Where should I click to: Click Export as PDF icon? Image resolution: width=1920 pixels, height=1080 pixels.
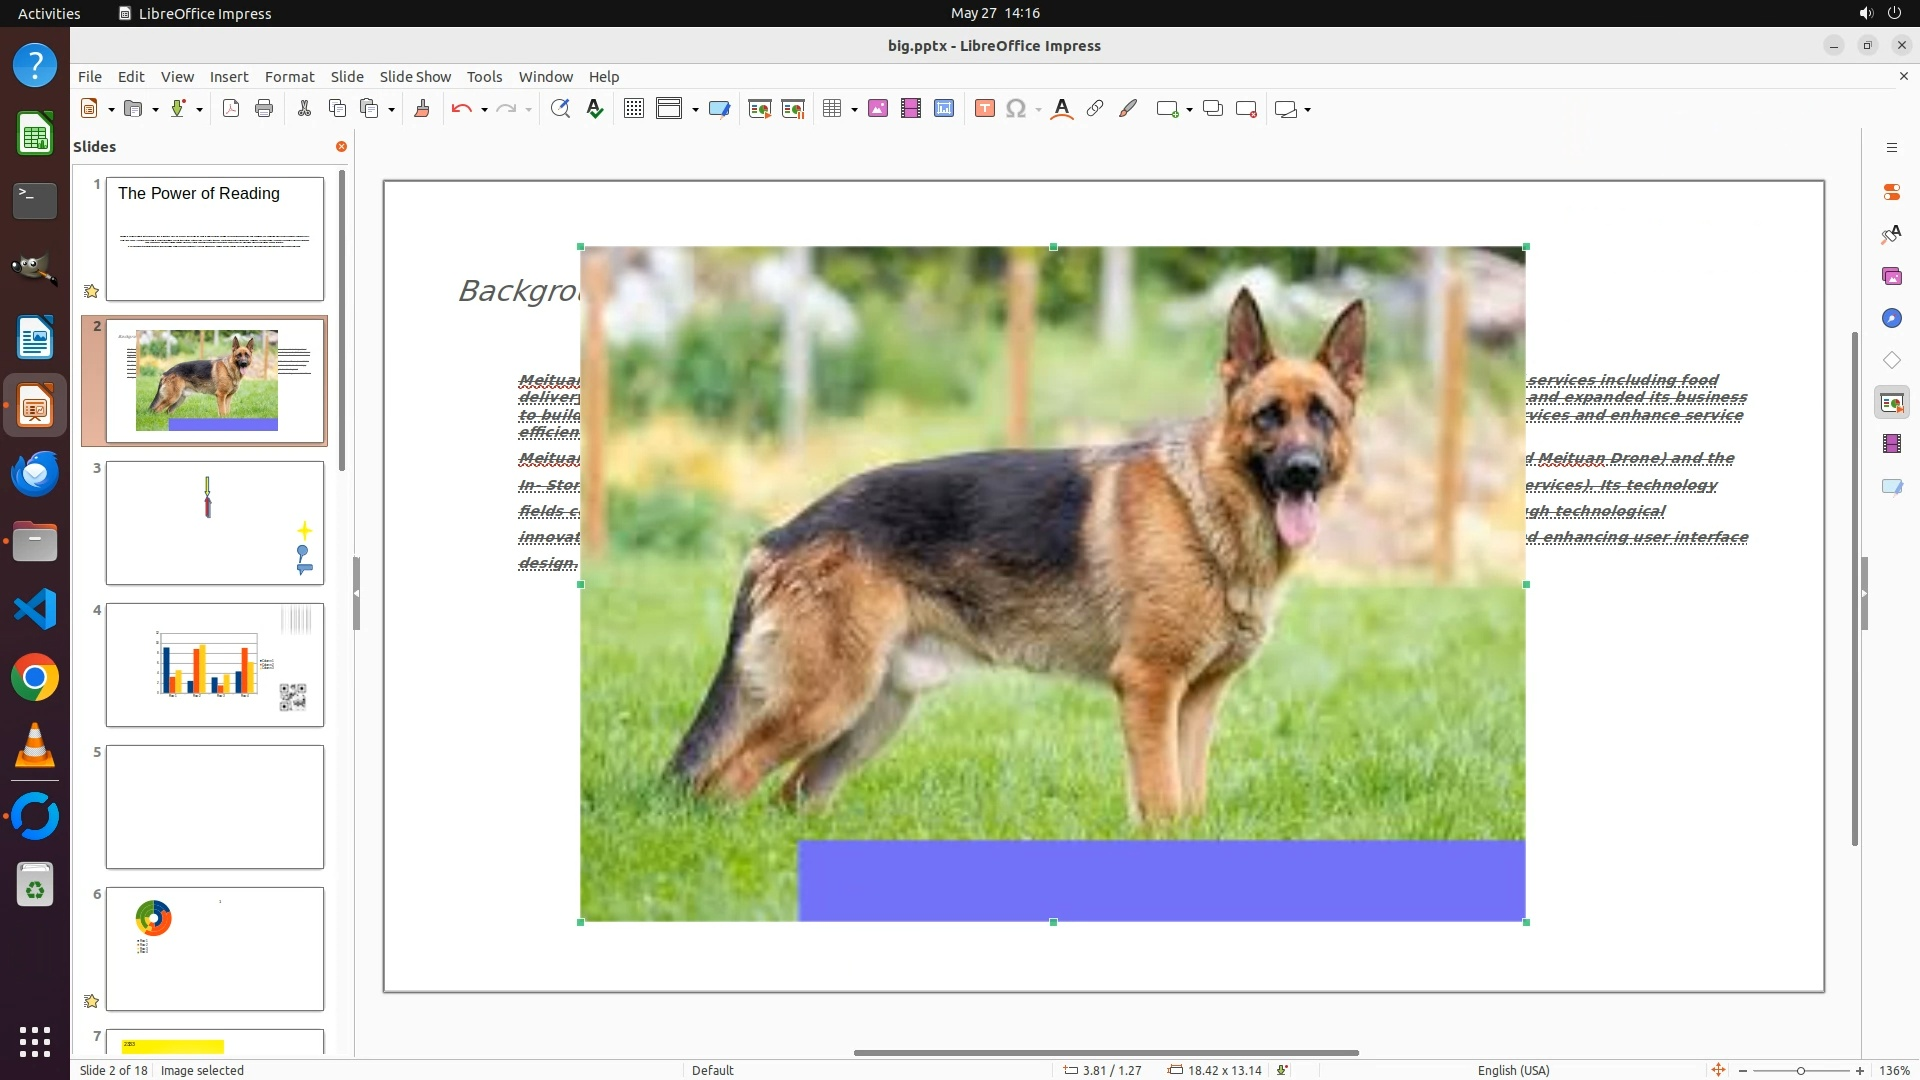(231, 109)
